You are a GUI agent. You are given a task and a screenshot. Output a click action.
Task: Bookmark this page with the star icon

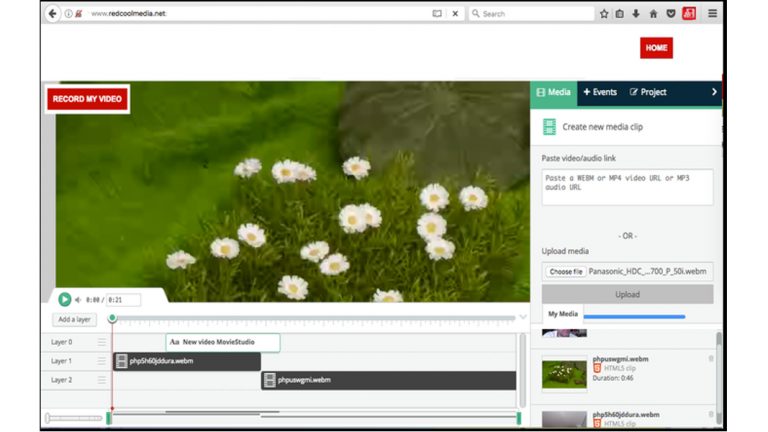click(604, 14)
